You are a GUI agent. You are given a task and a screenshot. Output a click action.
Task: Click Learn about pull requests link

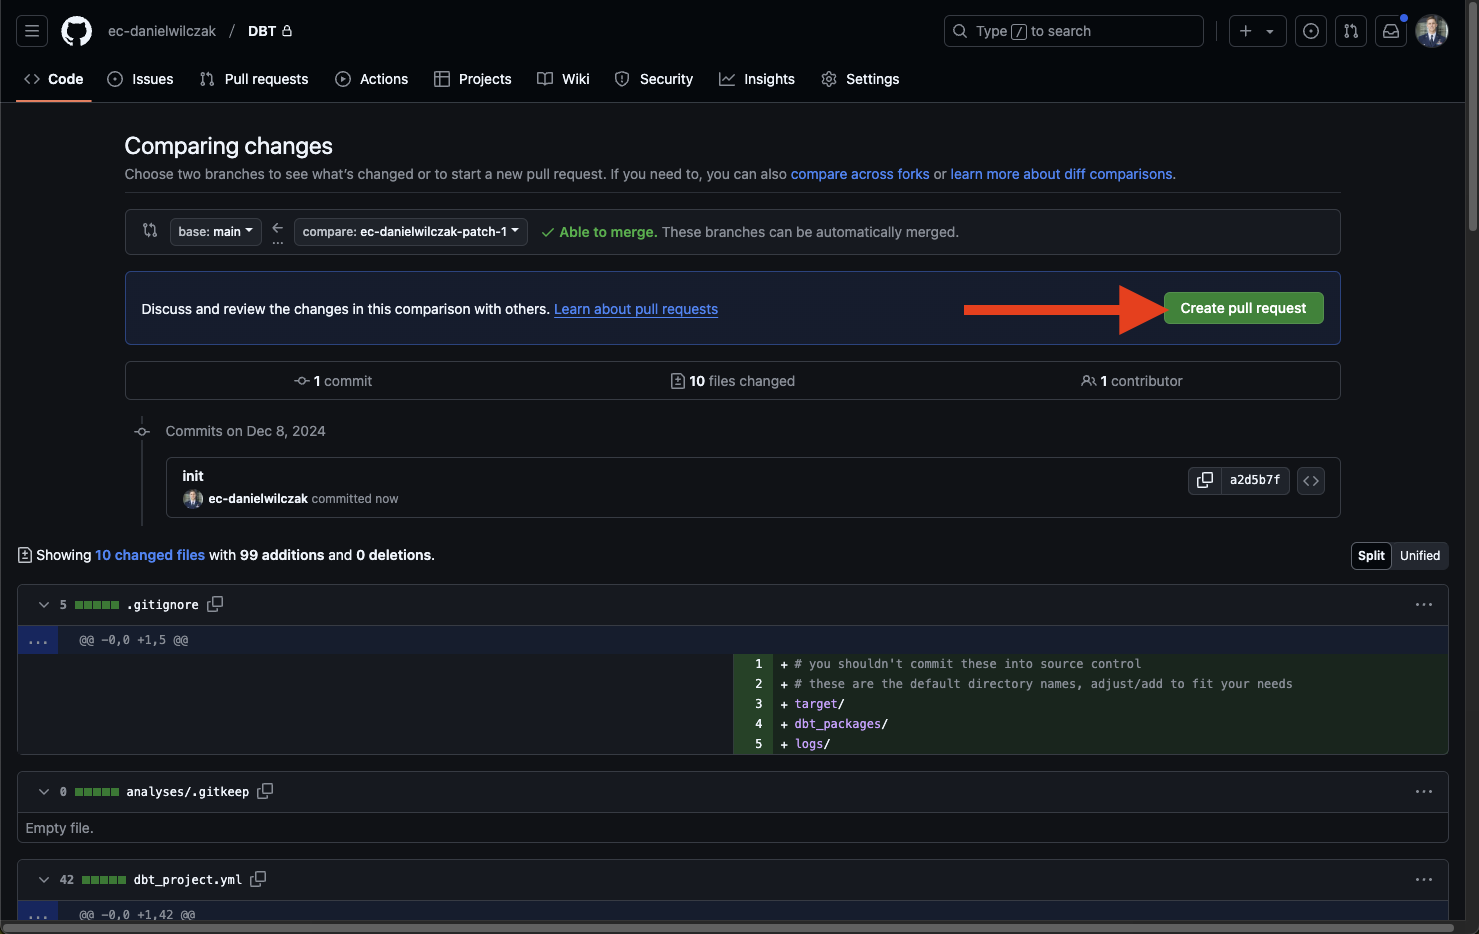point(636,309)
